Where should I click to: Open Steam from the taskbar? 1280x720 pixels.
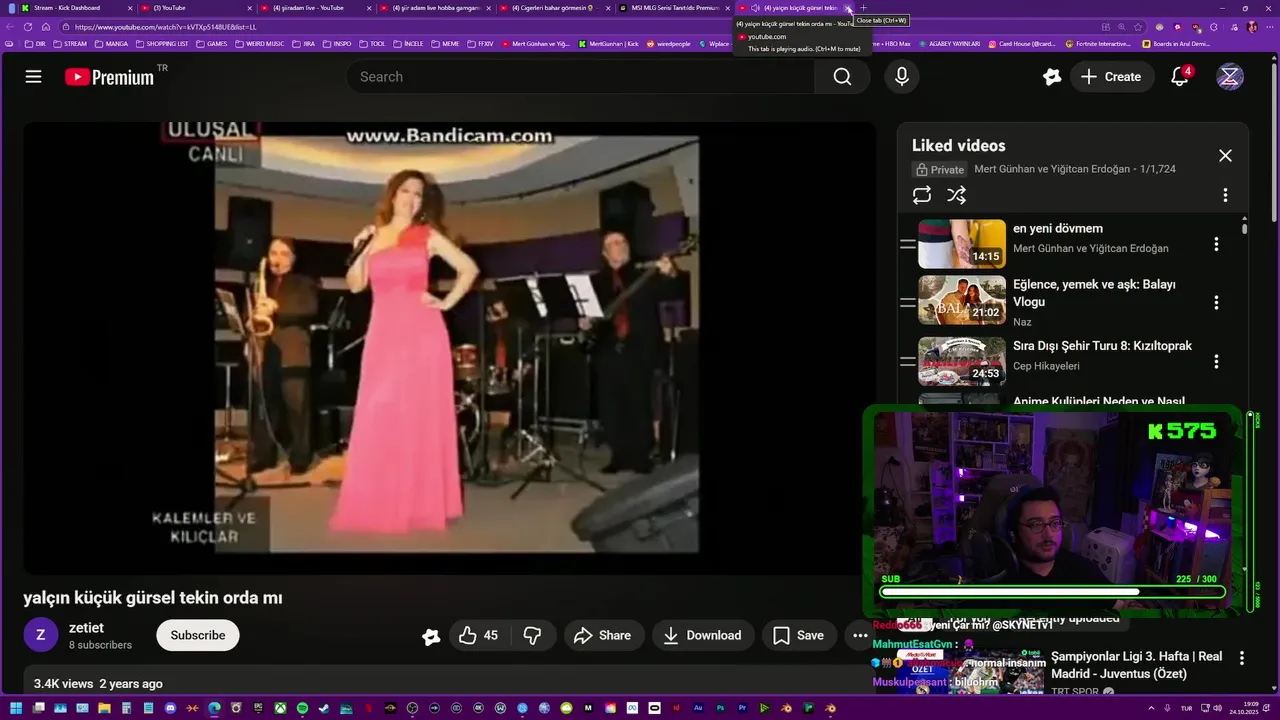(x=324, y=708)
